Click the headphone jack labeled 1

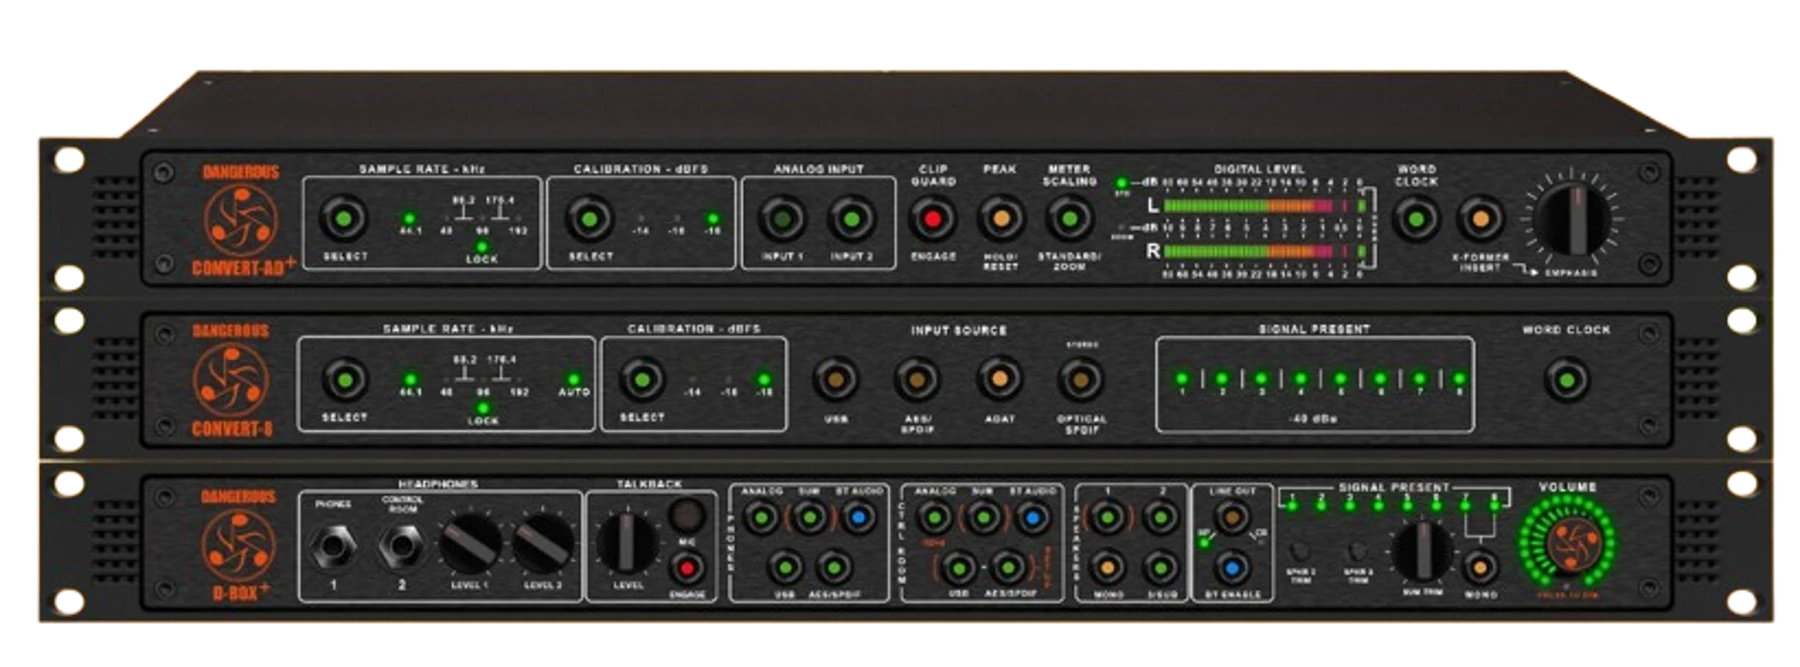point(333,547)
